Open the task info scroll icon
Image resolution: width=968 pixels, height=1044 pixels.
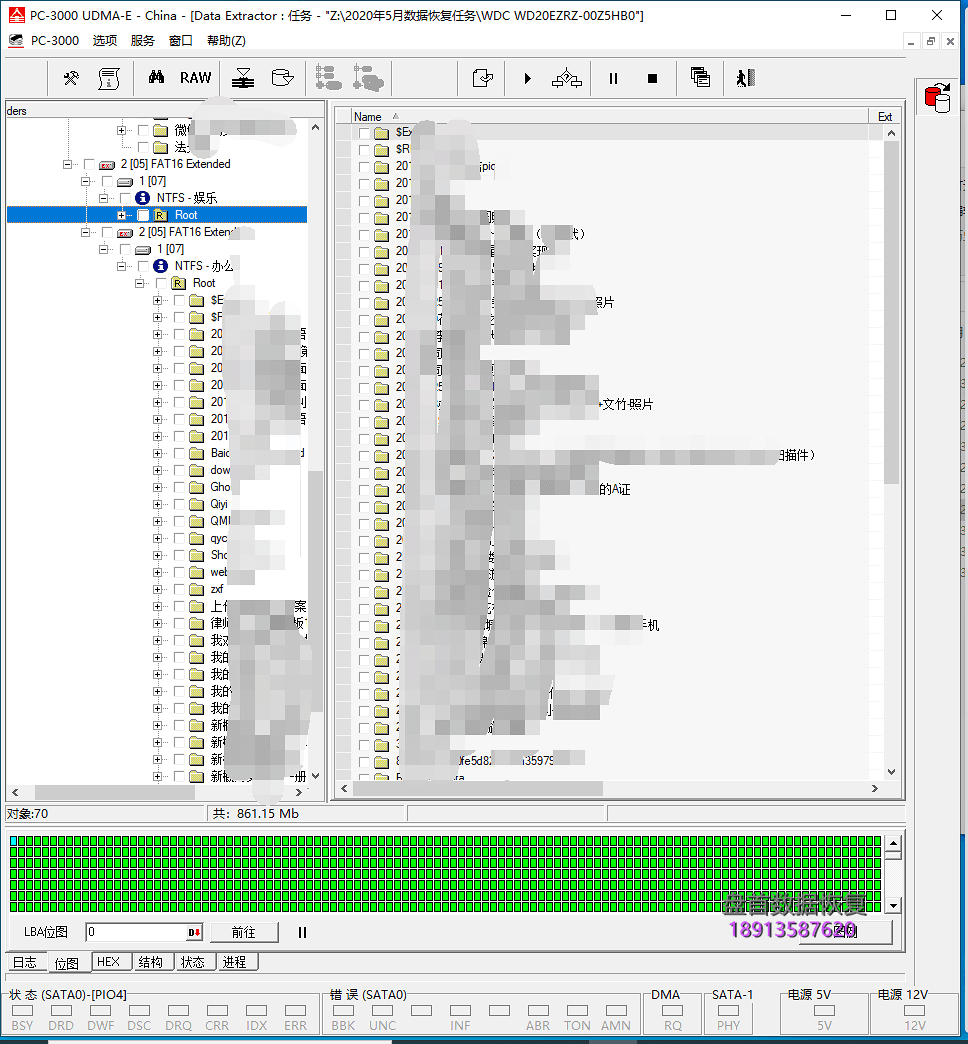coord(109,79)
